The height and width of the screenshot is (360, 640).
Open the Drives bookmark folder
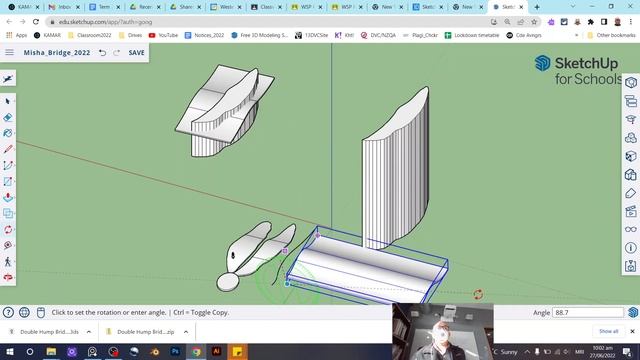coord(130,36)
